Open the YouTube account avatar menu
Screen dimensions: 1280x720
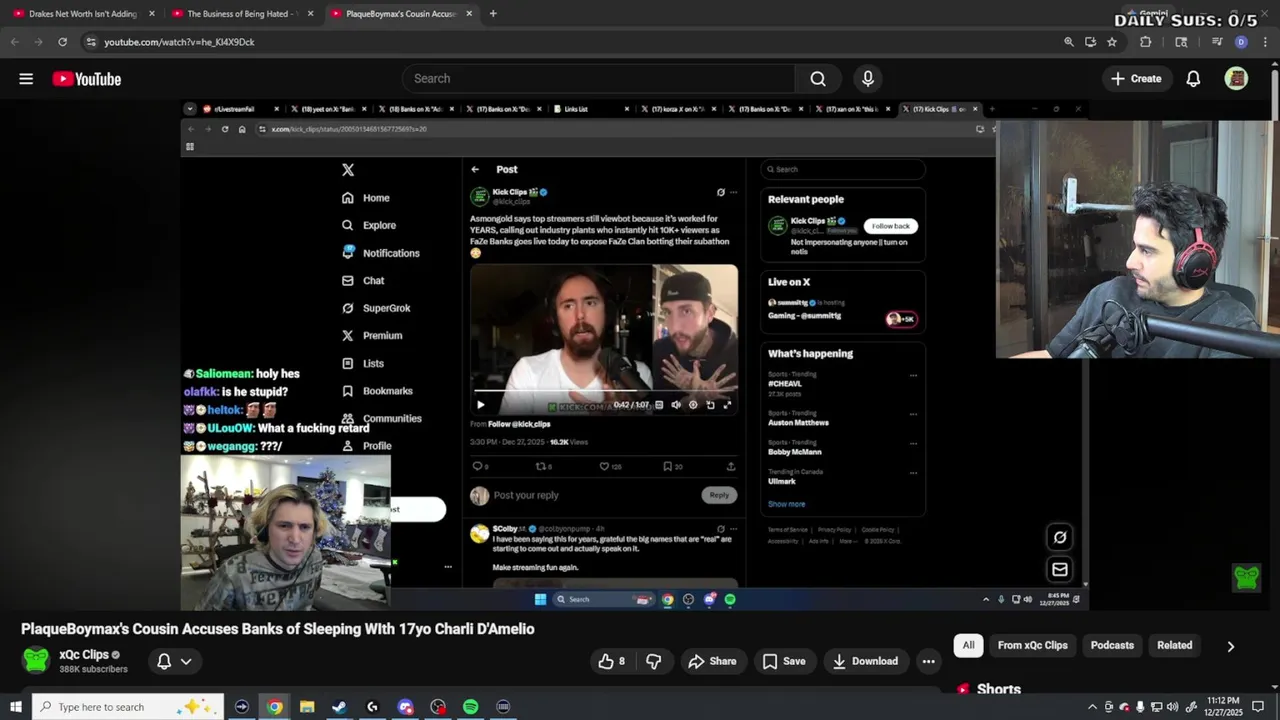coord(1236,79)
